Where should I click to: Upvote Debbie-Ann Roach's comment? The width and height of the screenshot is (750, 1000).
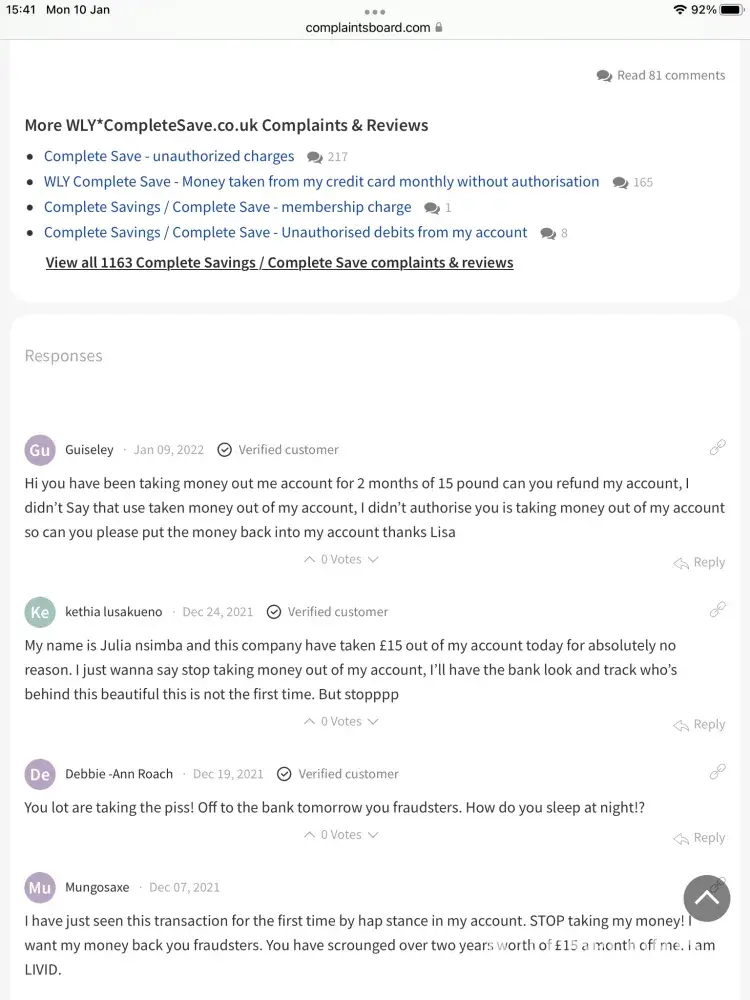pos(309,835)
